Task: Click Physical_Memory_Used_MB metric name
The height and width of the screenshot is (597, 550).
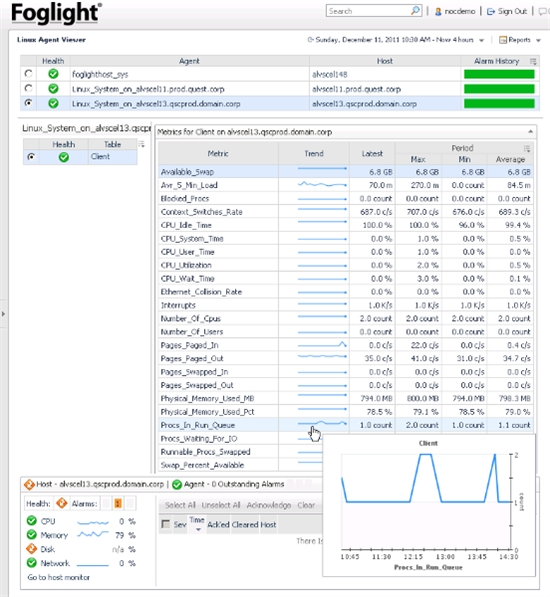Action: point(207,398)
